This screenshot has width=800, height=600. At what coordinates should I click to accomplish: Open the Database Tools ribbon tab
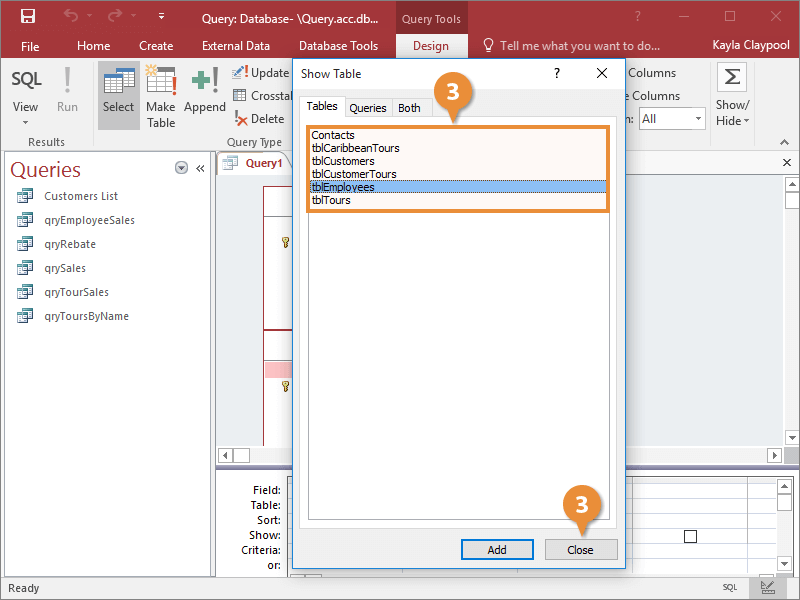tap(338, 46)
